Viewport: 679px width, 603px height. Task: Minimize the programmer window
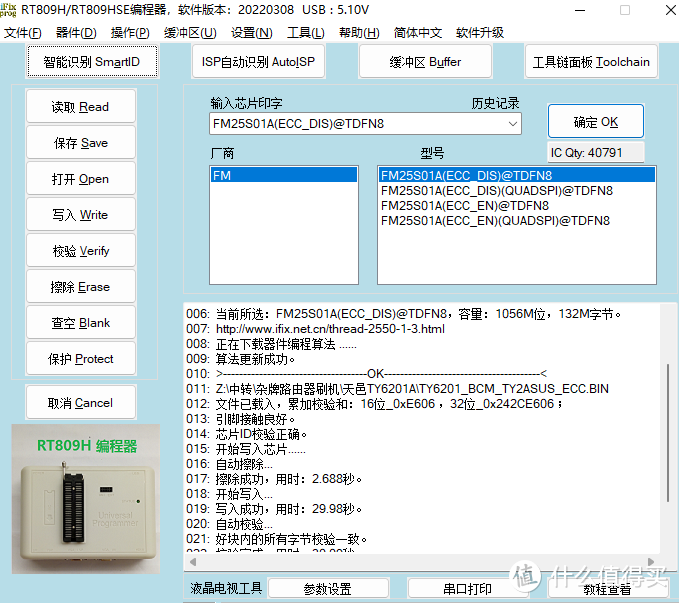coord(580,10)
